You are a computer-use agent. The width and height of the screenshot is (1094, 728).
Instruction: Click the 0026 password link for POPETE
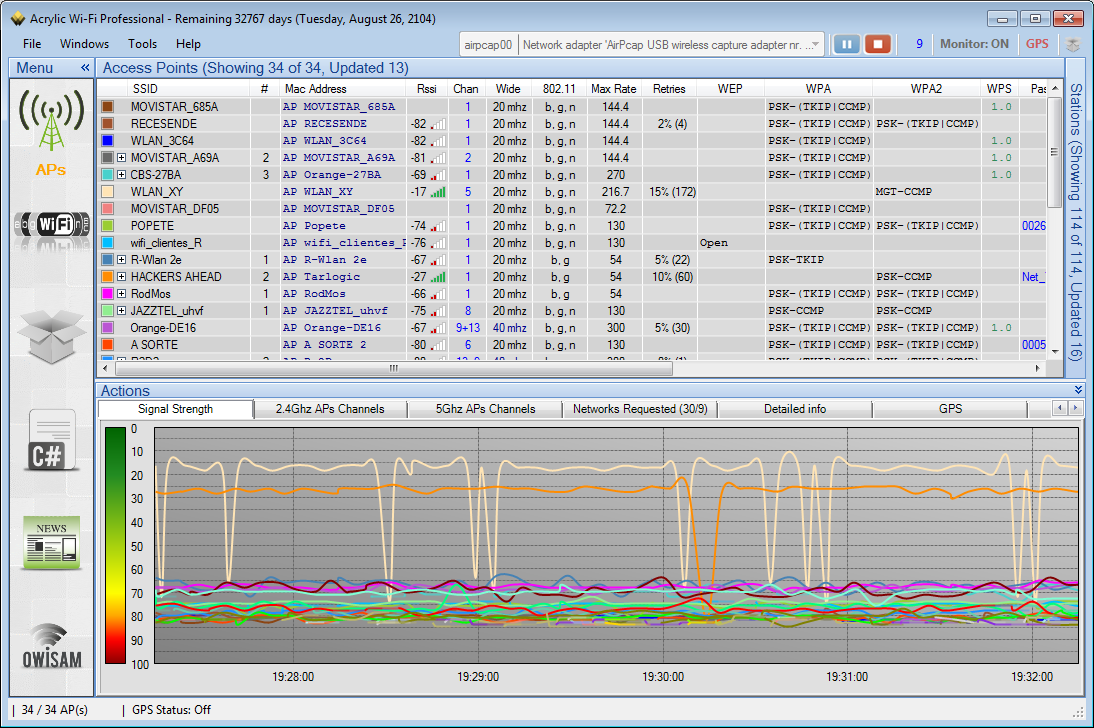tap(1034, 226)
